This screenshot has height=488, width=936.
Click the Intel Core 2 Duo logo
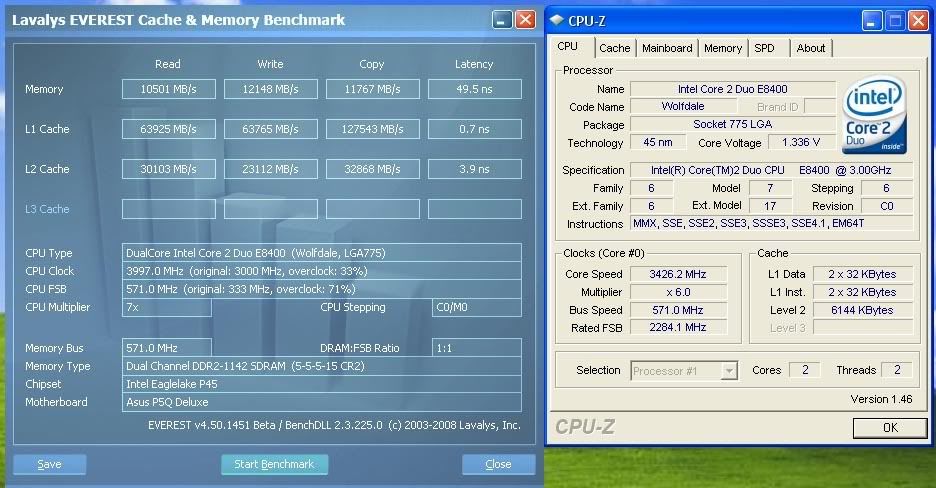[x=875, y=115]
